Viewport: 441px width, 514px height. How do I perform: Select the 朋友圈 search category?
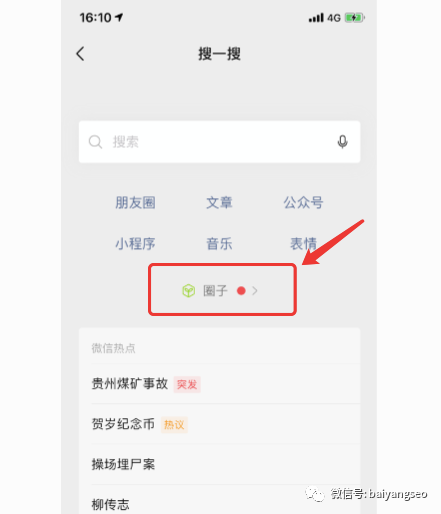click(x=135, y=202)
